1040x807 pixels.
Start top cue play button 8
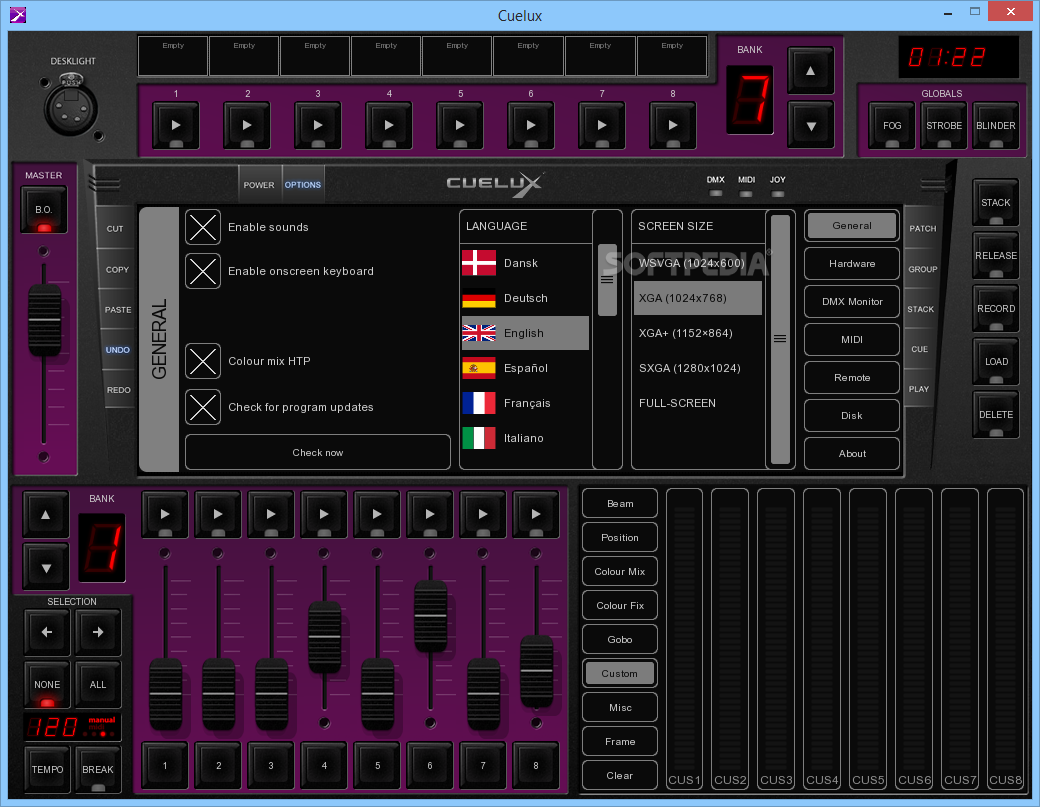(x=673, y=125)
